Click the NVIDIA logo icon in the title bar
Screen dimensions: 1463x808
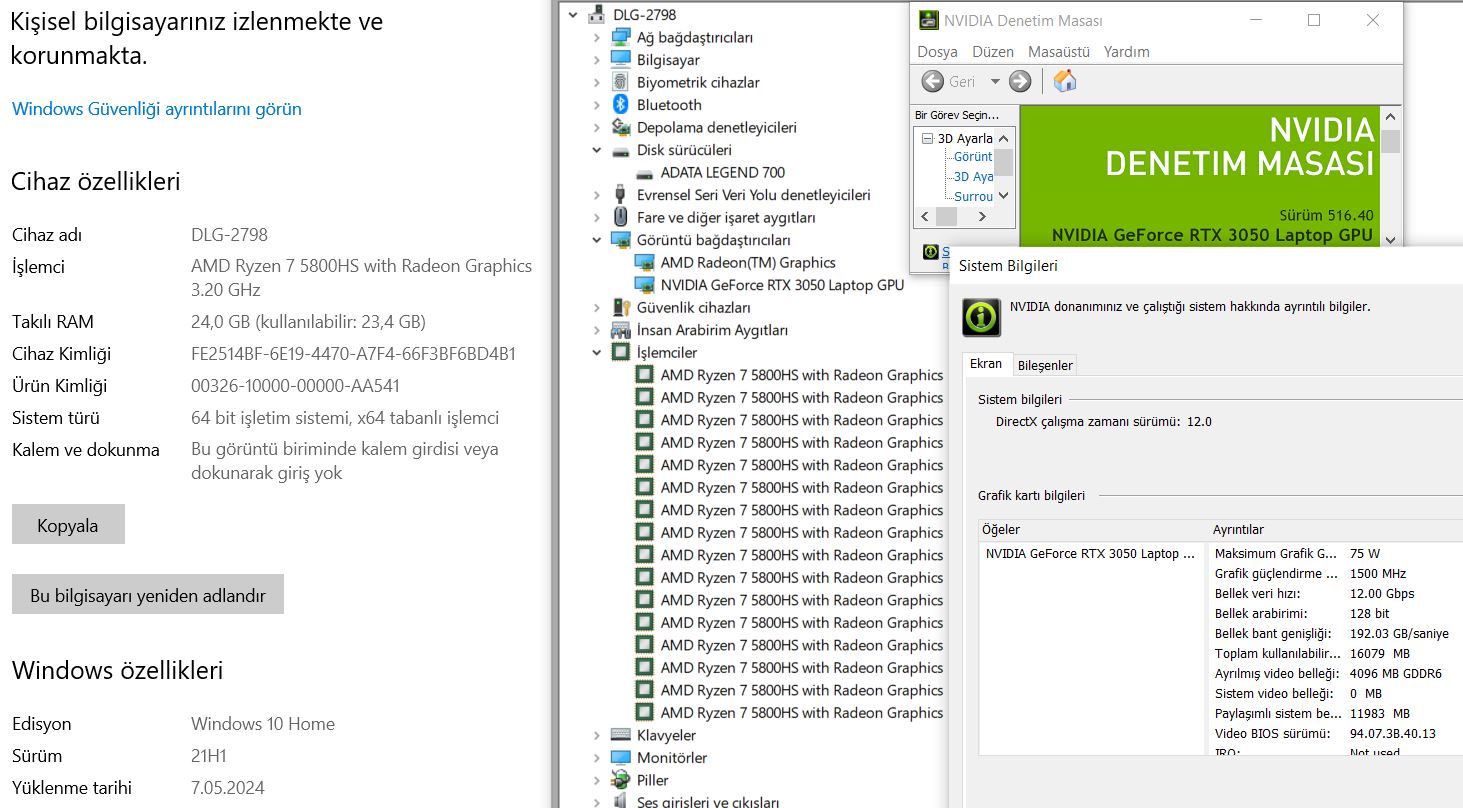(x=929, y=20)
